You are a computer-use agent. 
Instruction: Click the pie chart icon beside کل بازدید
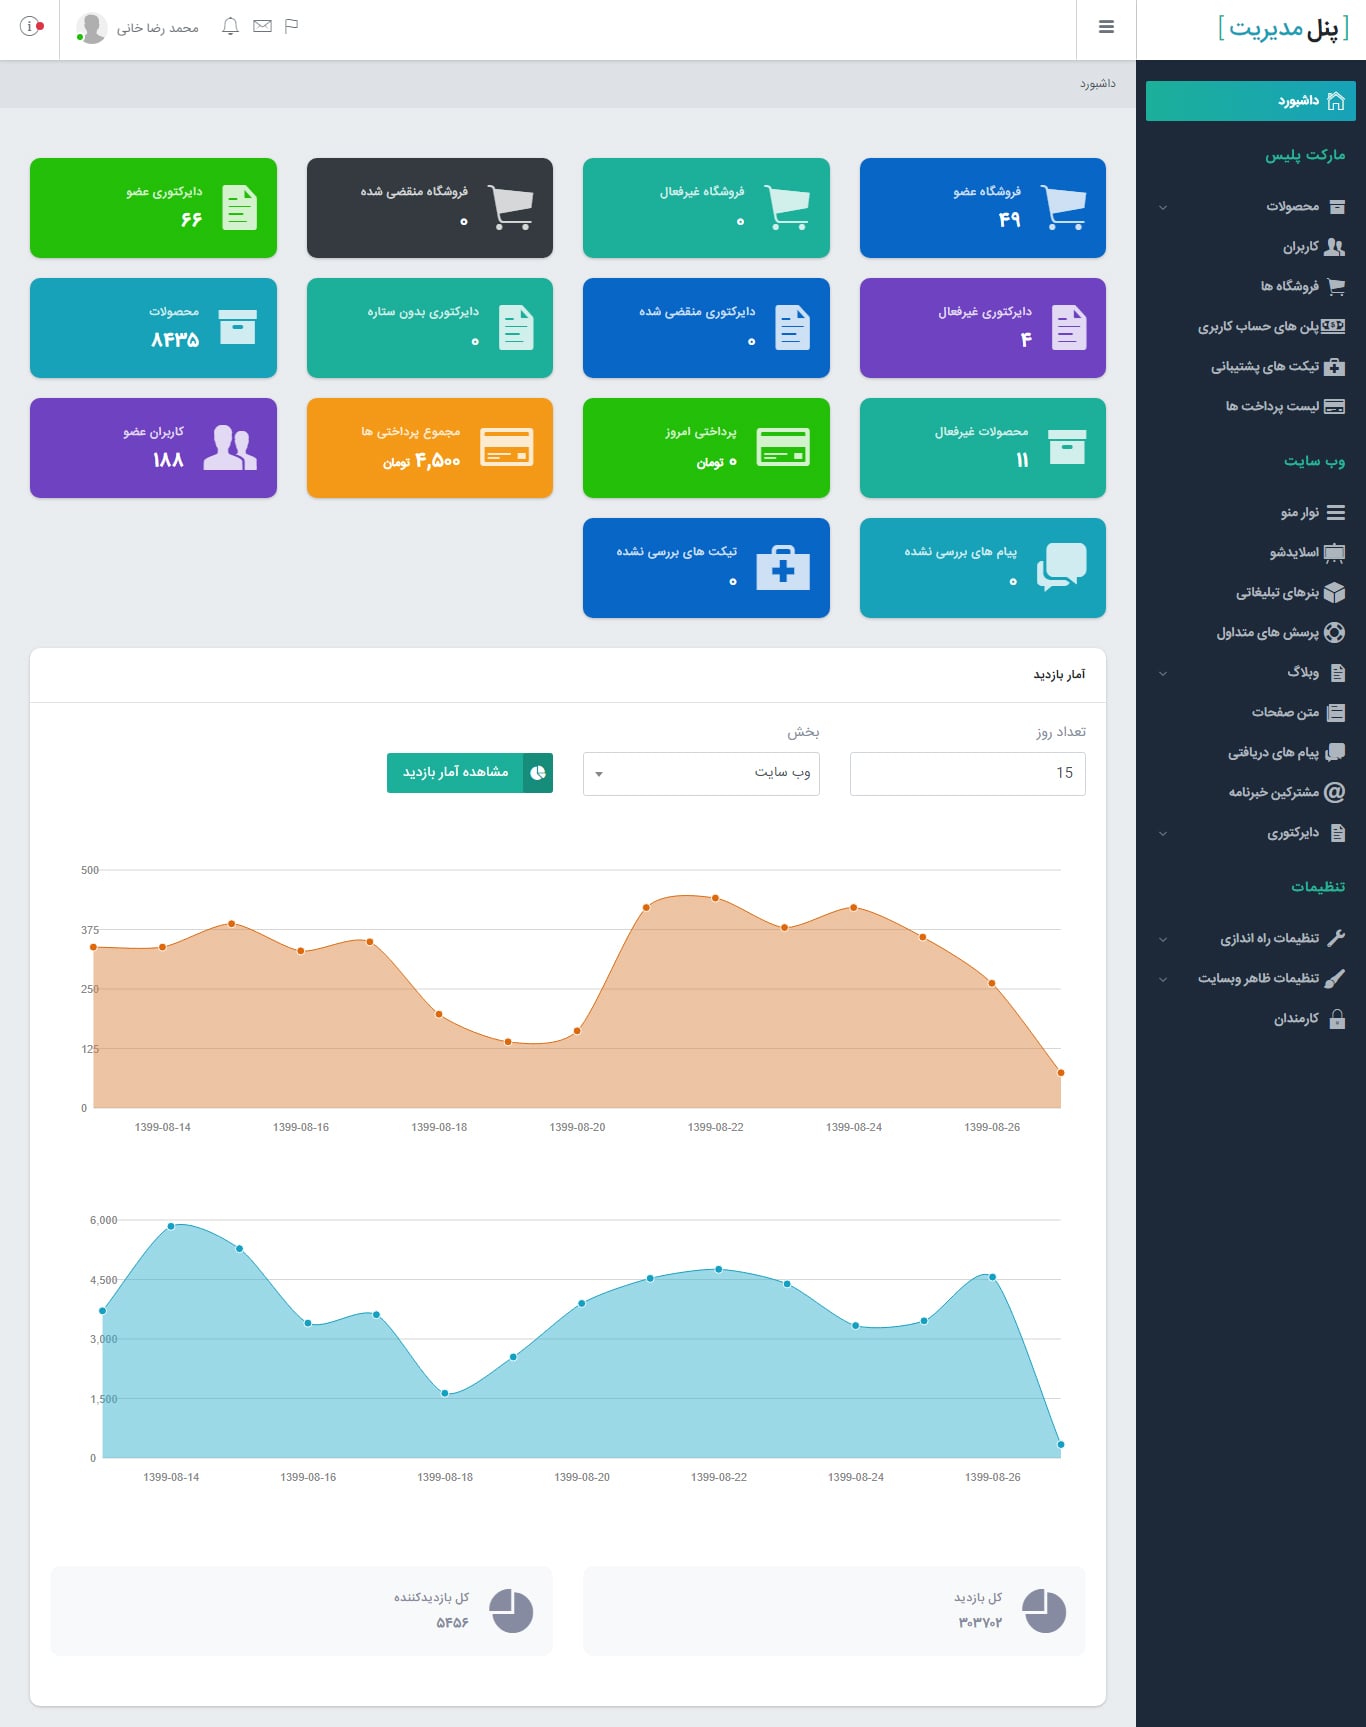click(x=1045, y=1611)
